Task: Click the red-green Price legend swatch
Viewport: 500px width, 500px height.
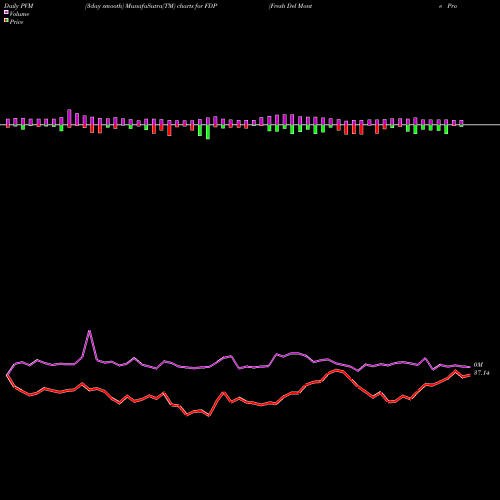Action: point(6,21)
